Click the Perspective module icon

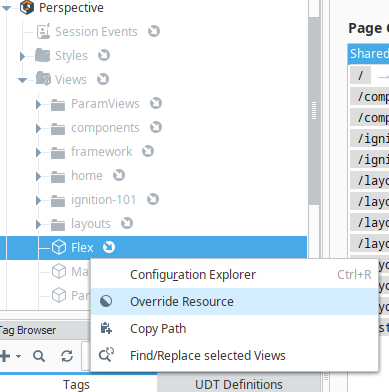click(27, 7)
